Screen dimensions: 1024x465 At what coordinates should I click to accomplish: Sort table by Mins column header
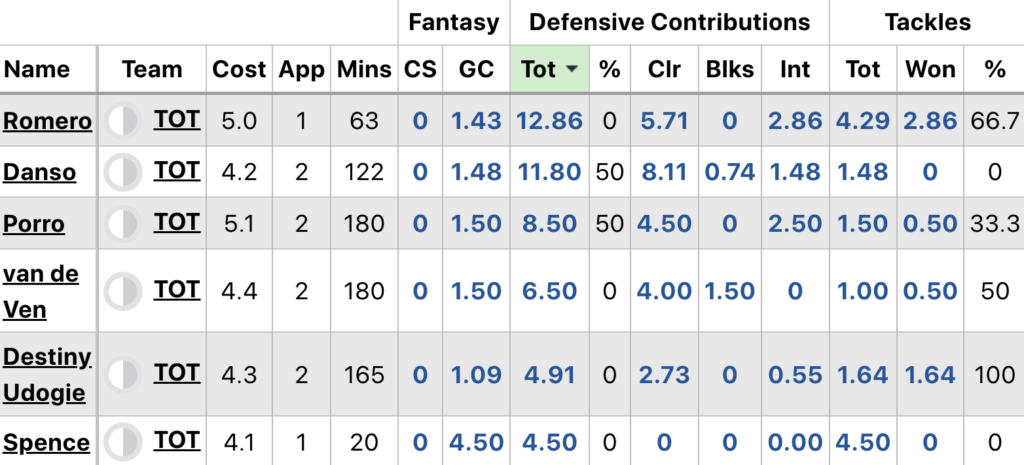pyautogui.click(x=364, y=70)
